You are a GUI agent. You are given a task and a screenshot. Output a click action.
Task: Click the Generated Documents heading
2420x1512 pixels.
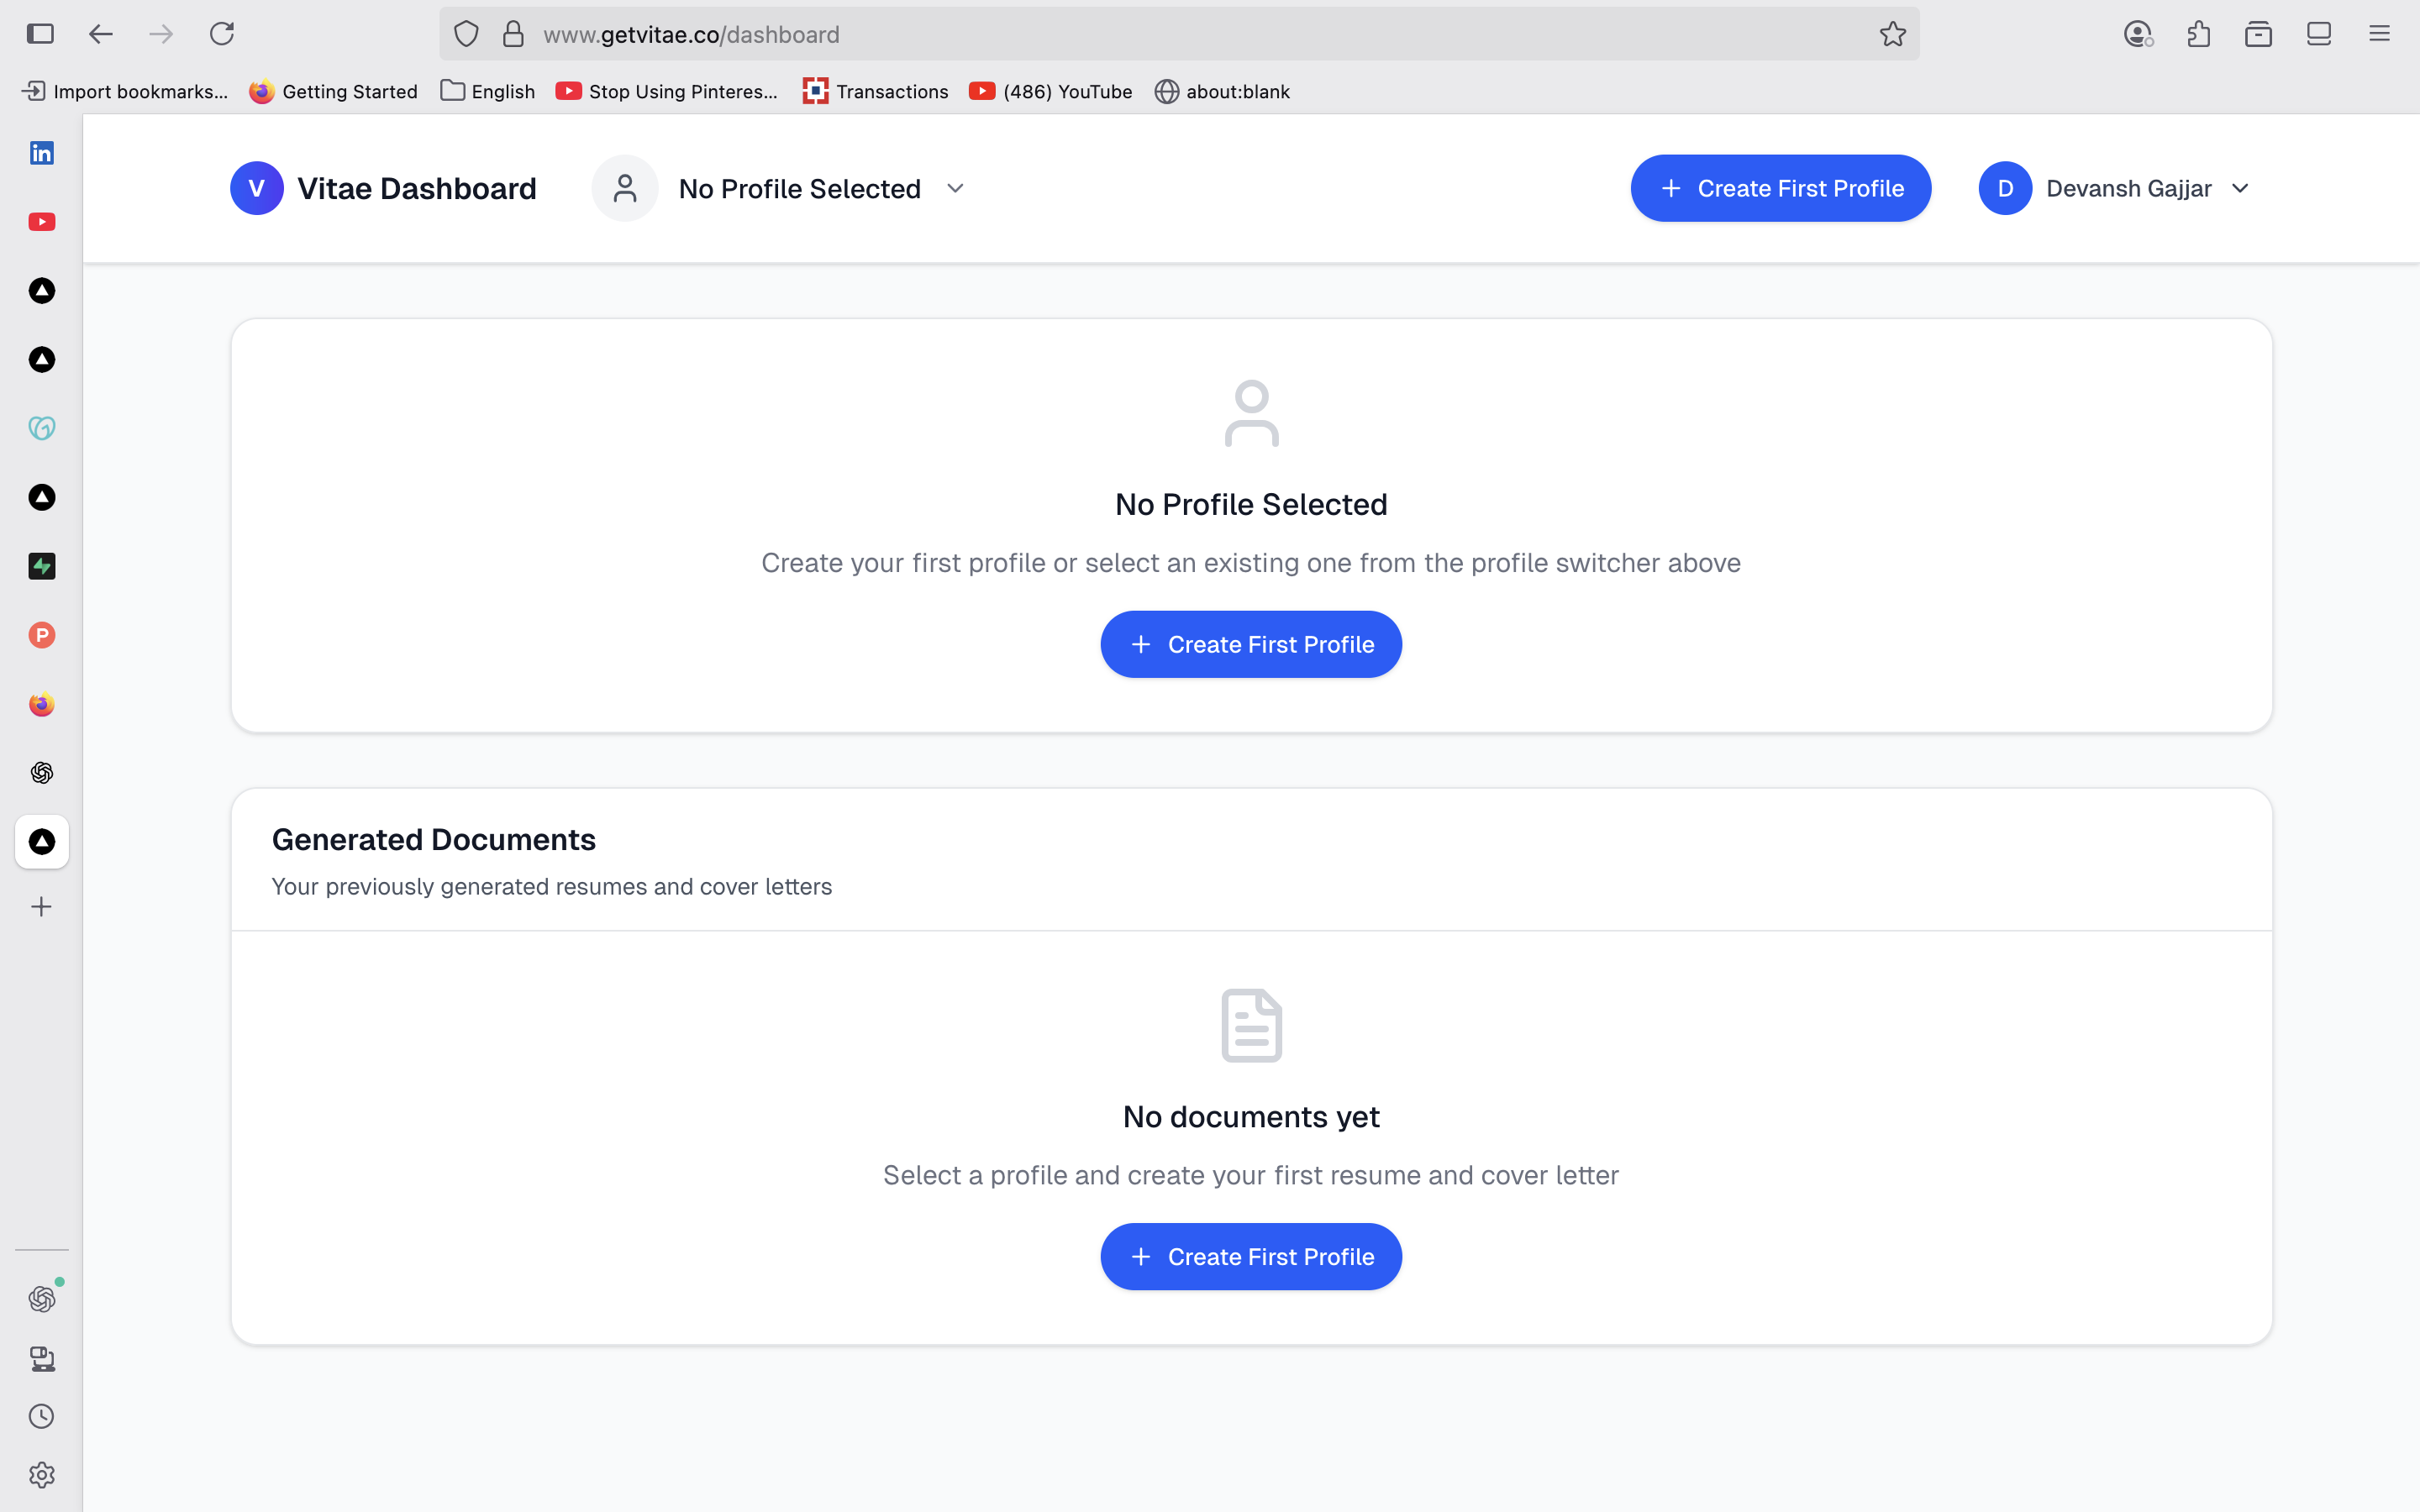point(434,839)
